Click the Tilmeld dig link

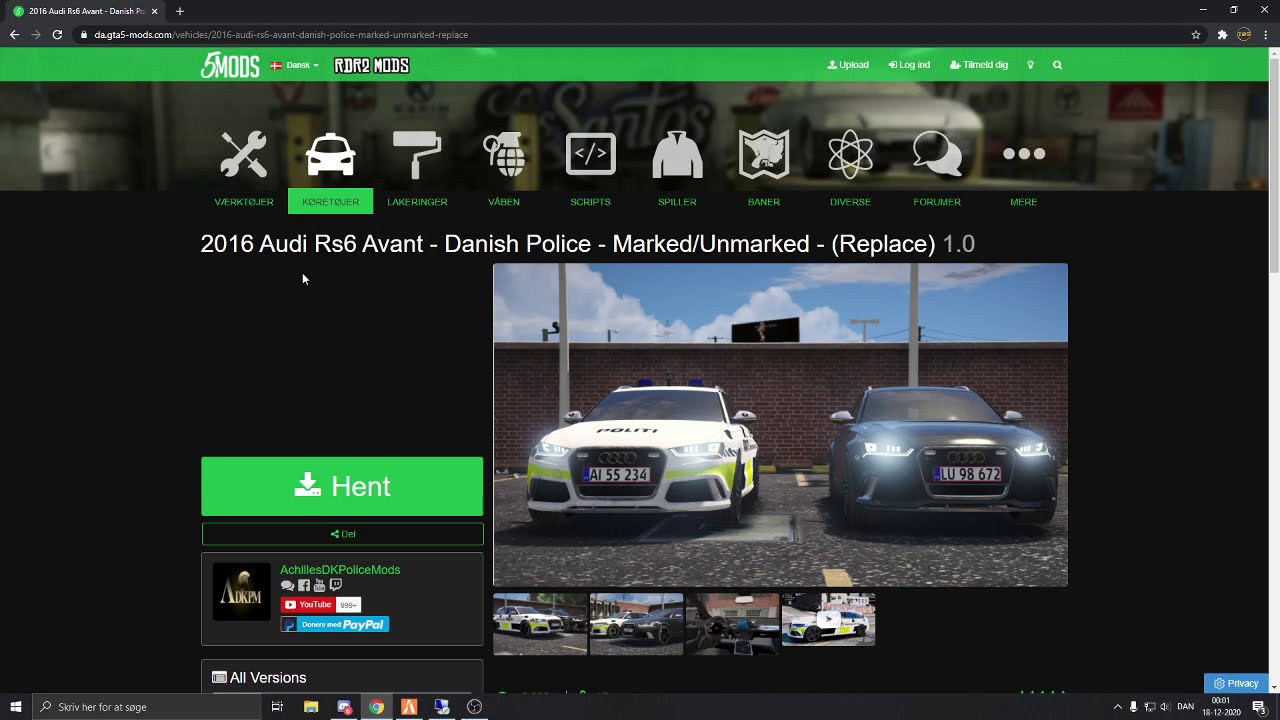(x=979, y=65)
